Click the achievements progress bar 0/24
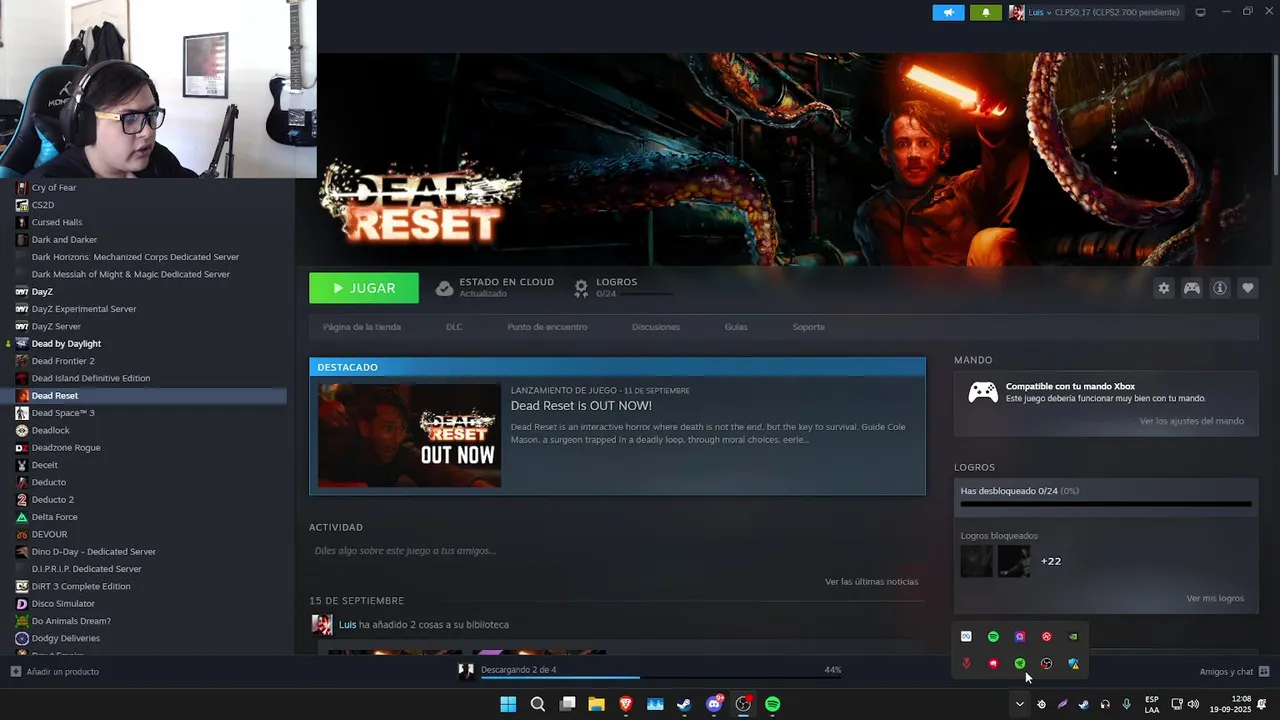The image size is (1280, 720). (1106, 504)
